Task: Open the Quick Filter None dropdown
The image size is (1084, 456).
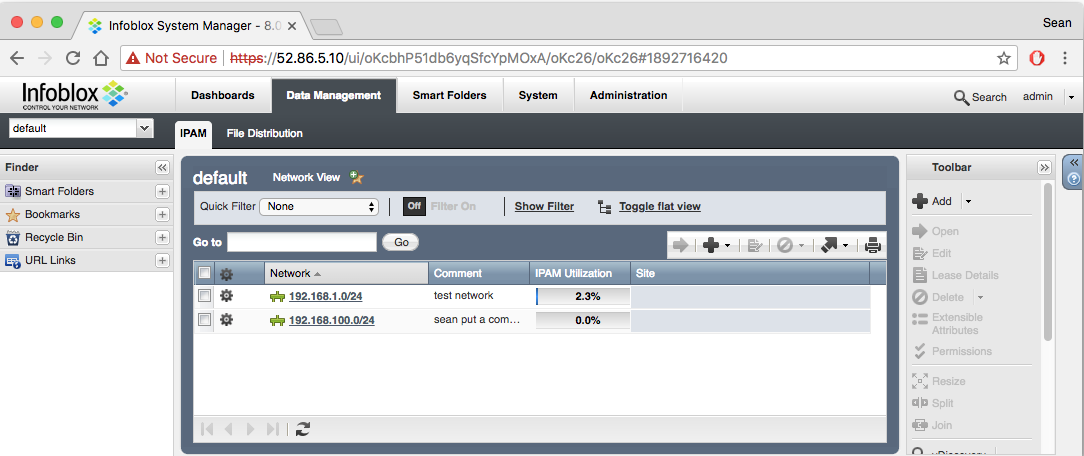Action: tap(319, 206)
